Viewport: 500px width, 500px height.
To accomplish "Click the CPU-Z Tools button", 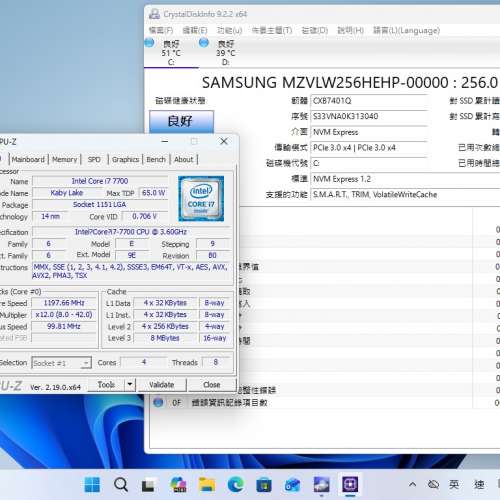I will pos(106,385).
